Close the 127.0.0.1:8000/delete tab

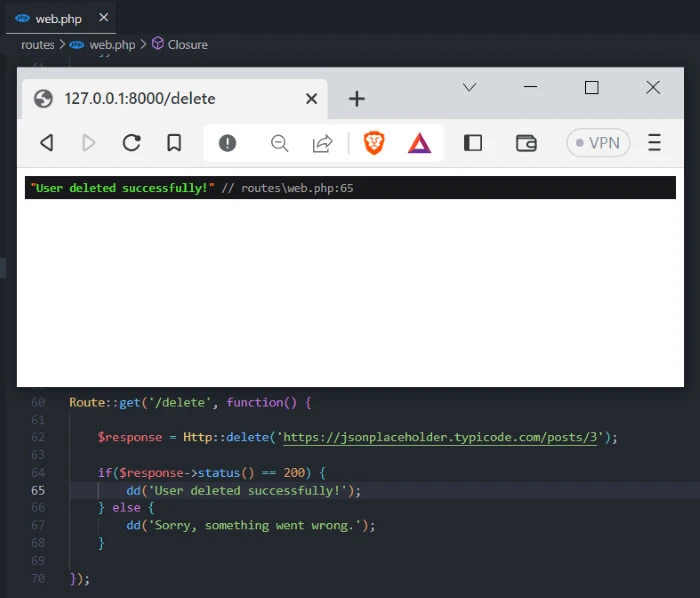click(311, 98)
